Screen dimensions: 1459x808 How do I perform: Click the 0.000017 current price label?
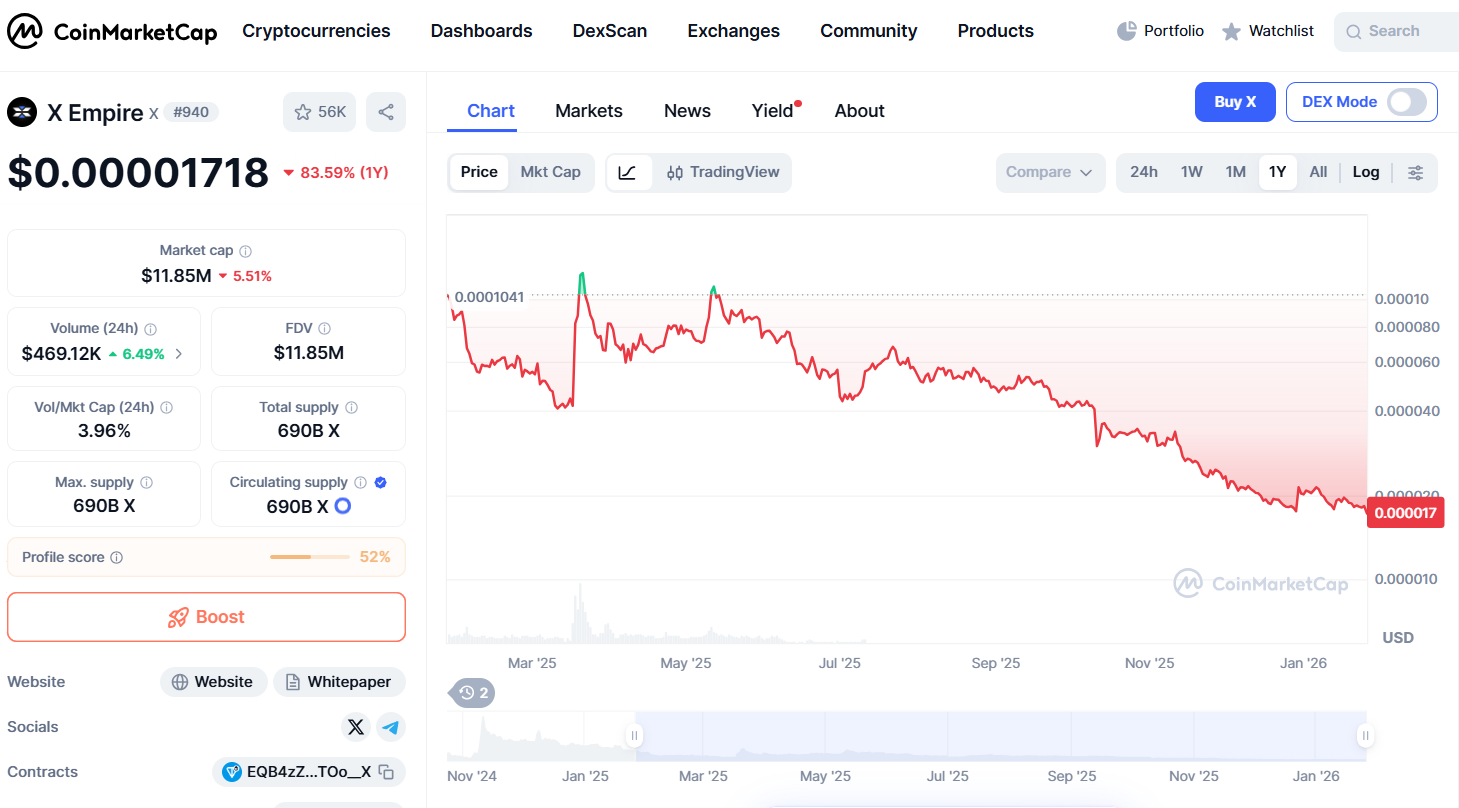(x=1405, y=513)
